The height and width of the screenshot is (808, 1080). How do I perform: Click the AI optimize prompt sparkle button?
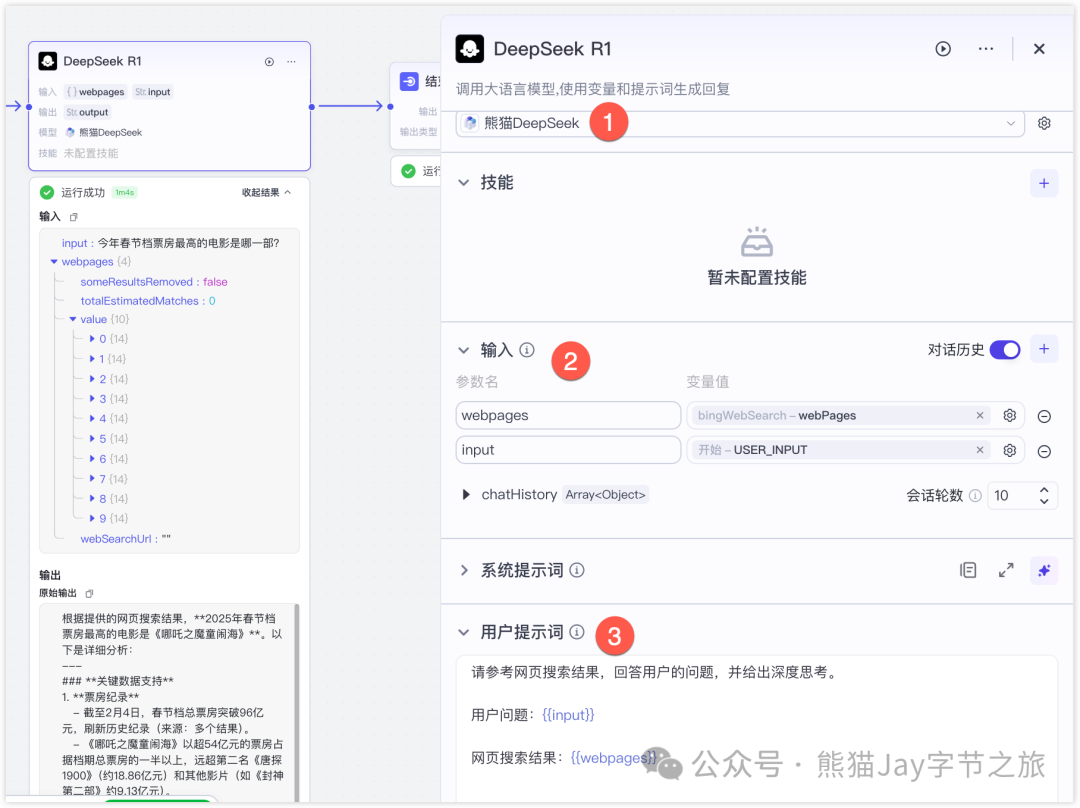[x=1043, y=570]
